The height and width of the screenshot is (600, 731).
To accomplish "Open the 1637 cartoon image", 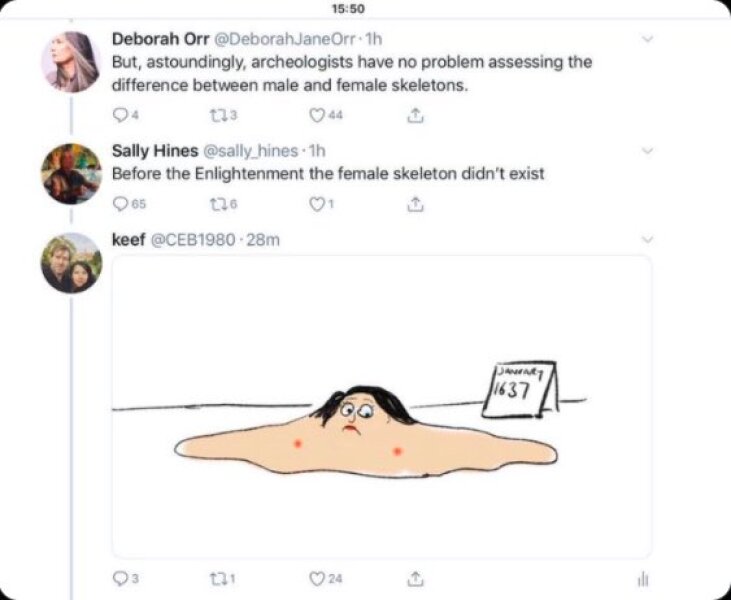I will (382, 407).
